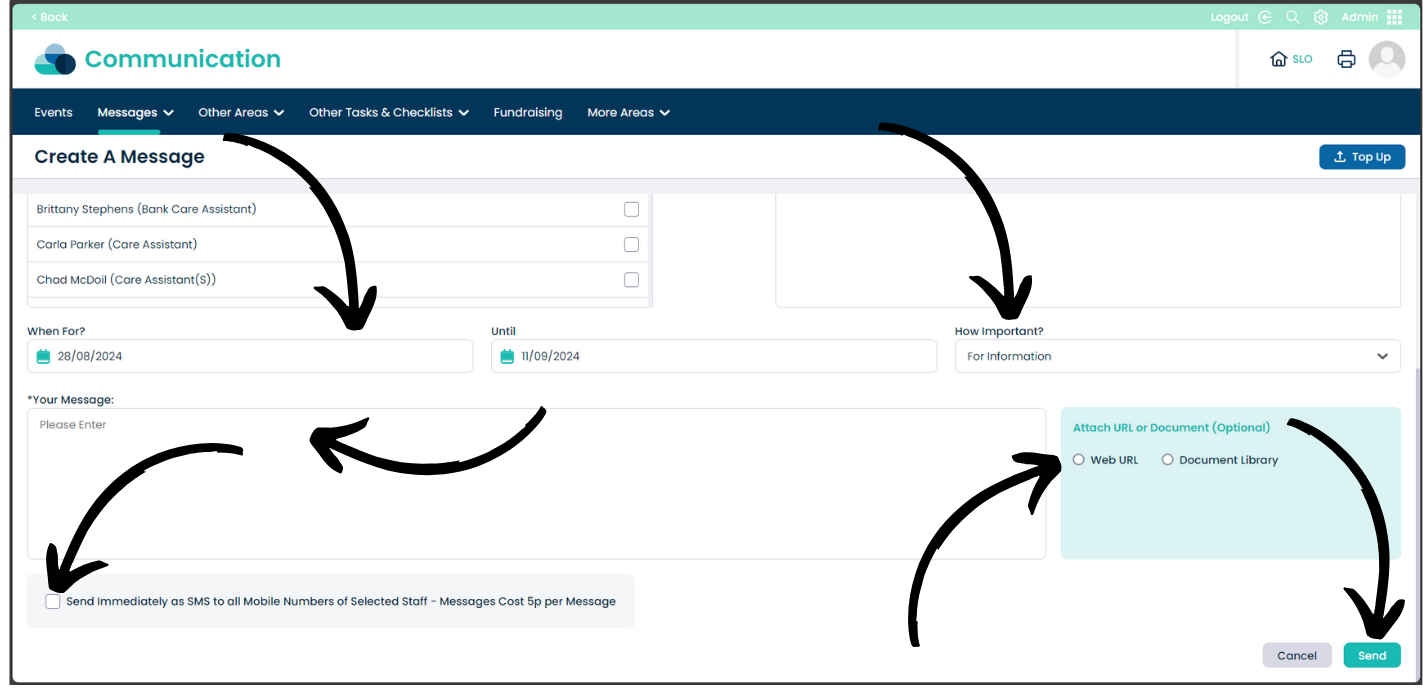Open the user profile avatar

[1387, 59]
